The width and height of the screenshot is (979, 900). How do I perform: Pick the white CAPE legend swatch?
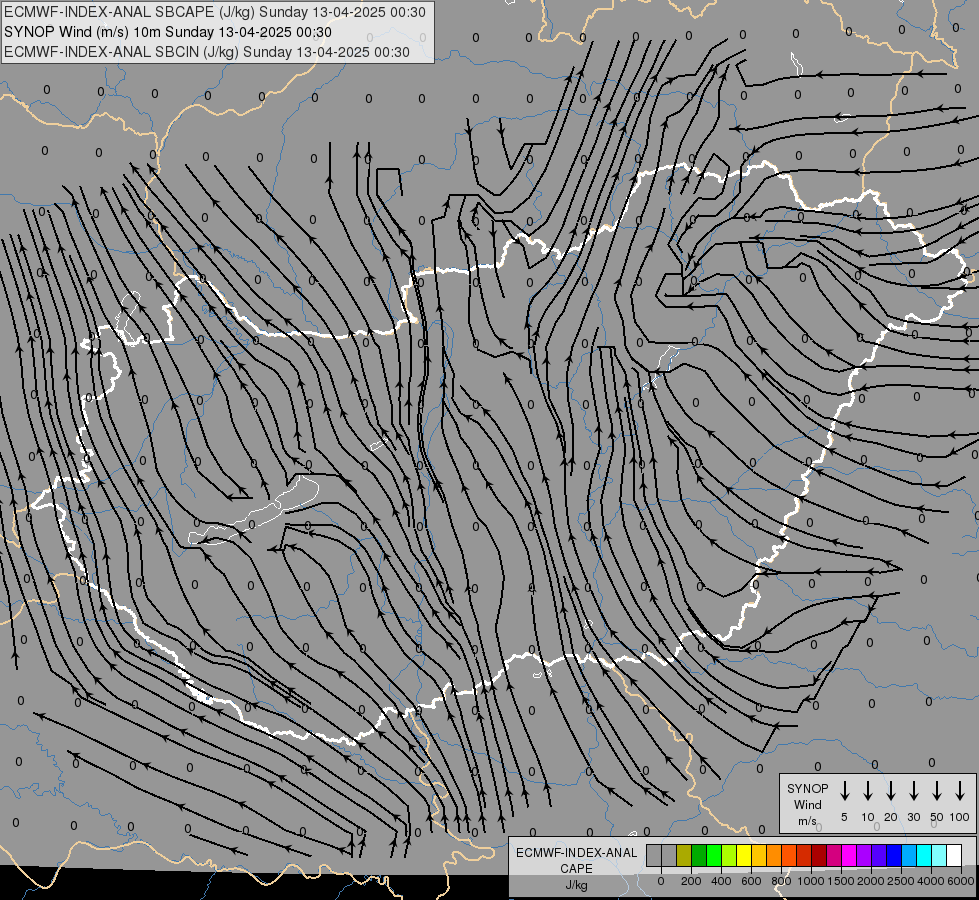[955, 855]
